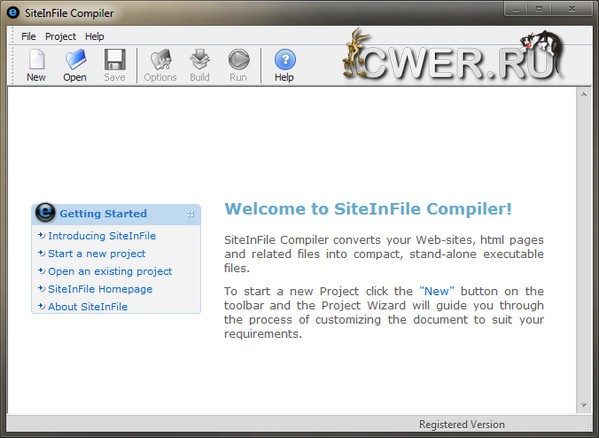Visit the SiteInFile Homepage link
This screenshot has height=438, width=599.
tap(100, 289)
